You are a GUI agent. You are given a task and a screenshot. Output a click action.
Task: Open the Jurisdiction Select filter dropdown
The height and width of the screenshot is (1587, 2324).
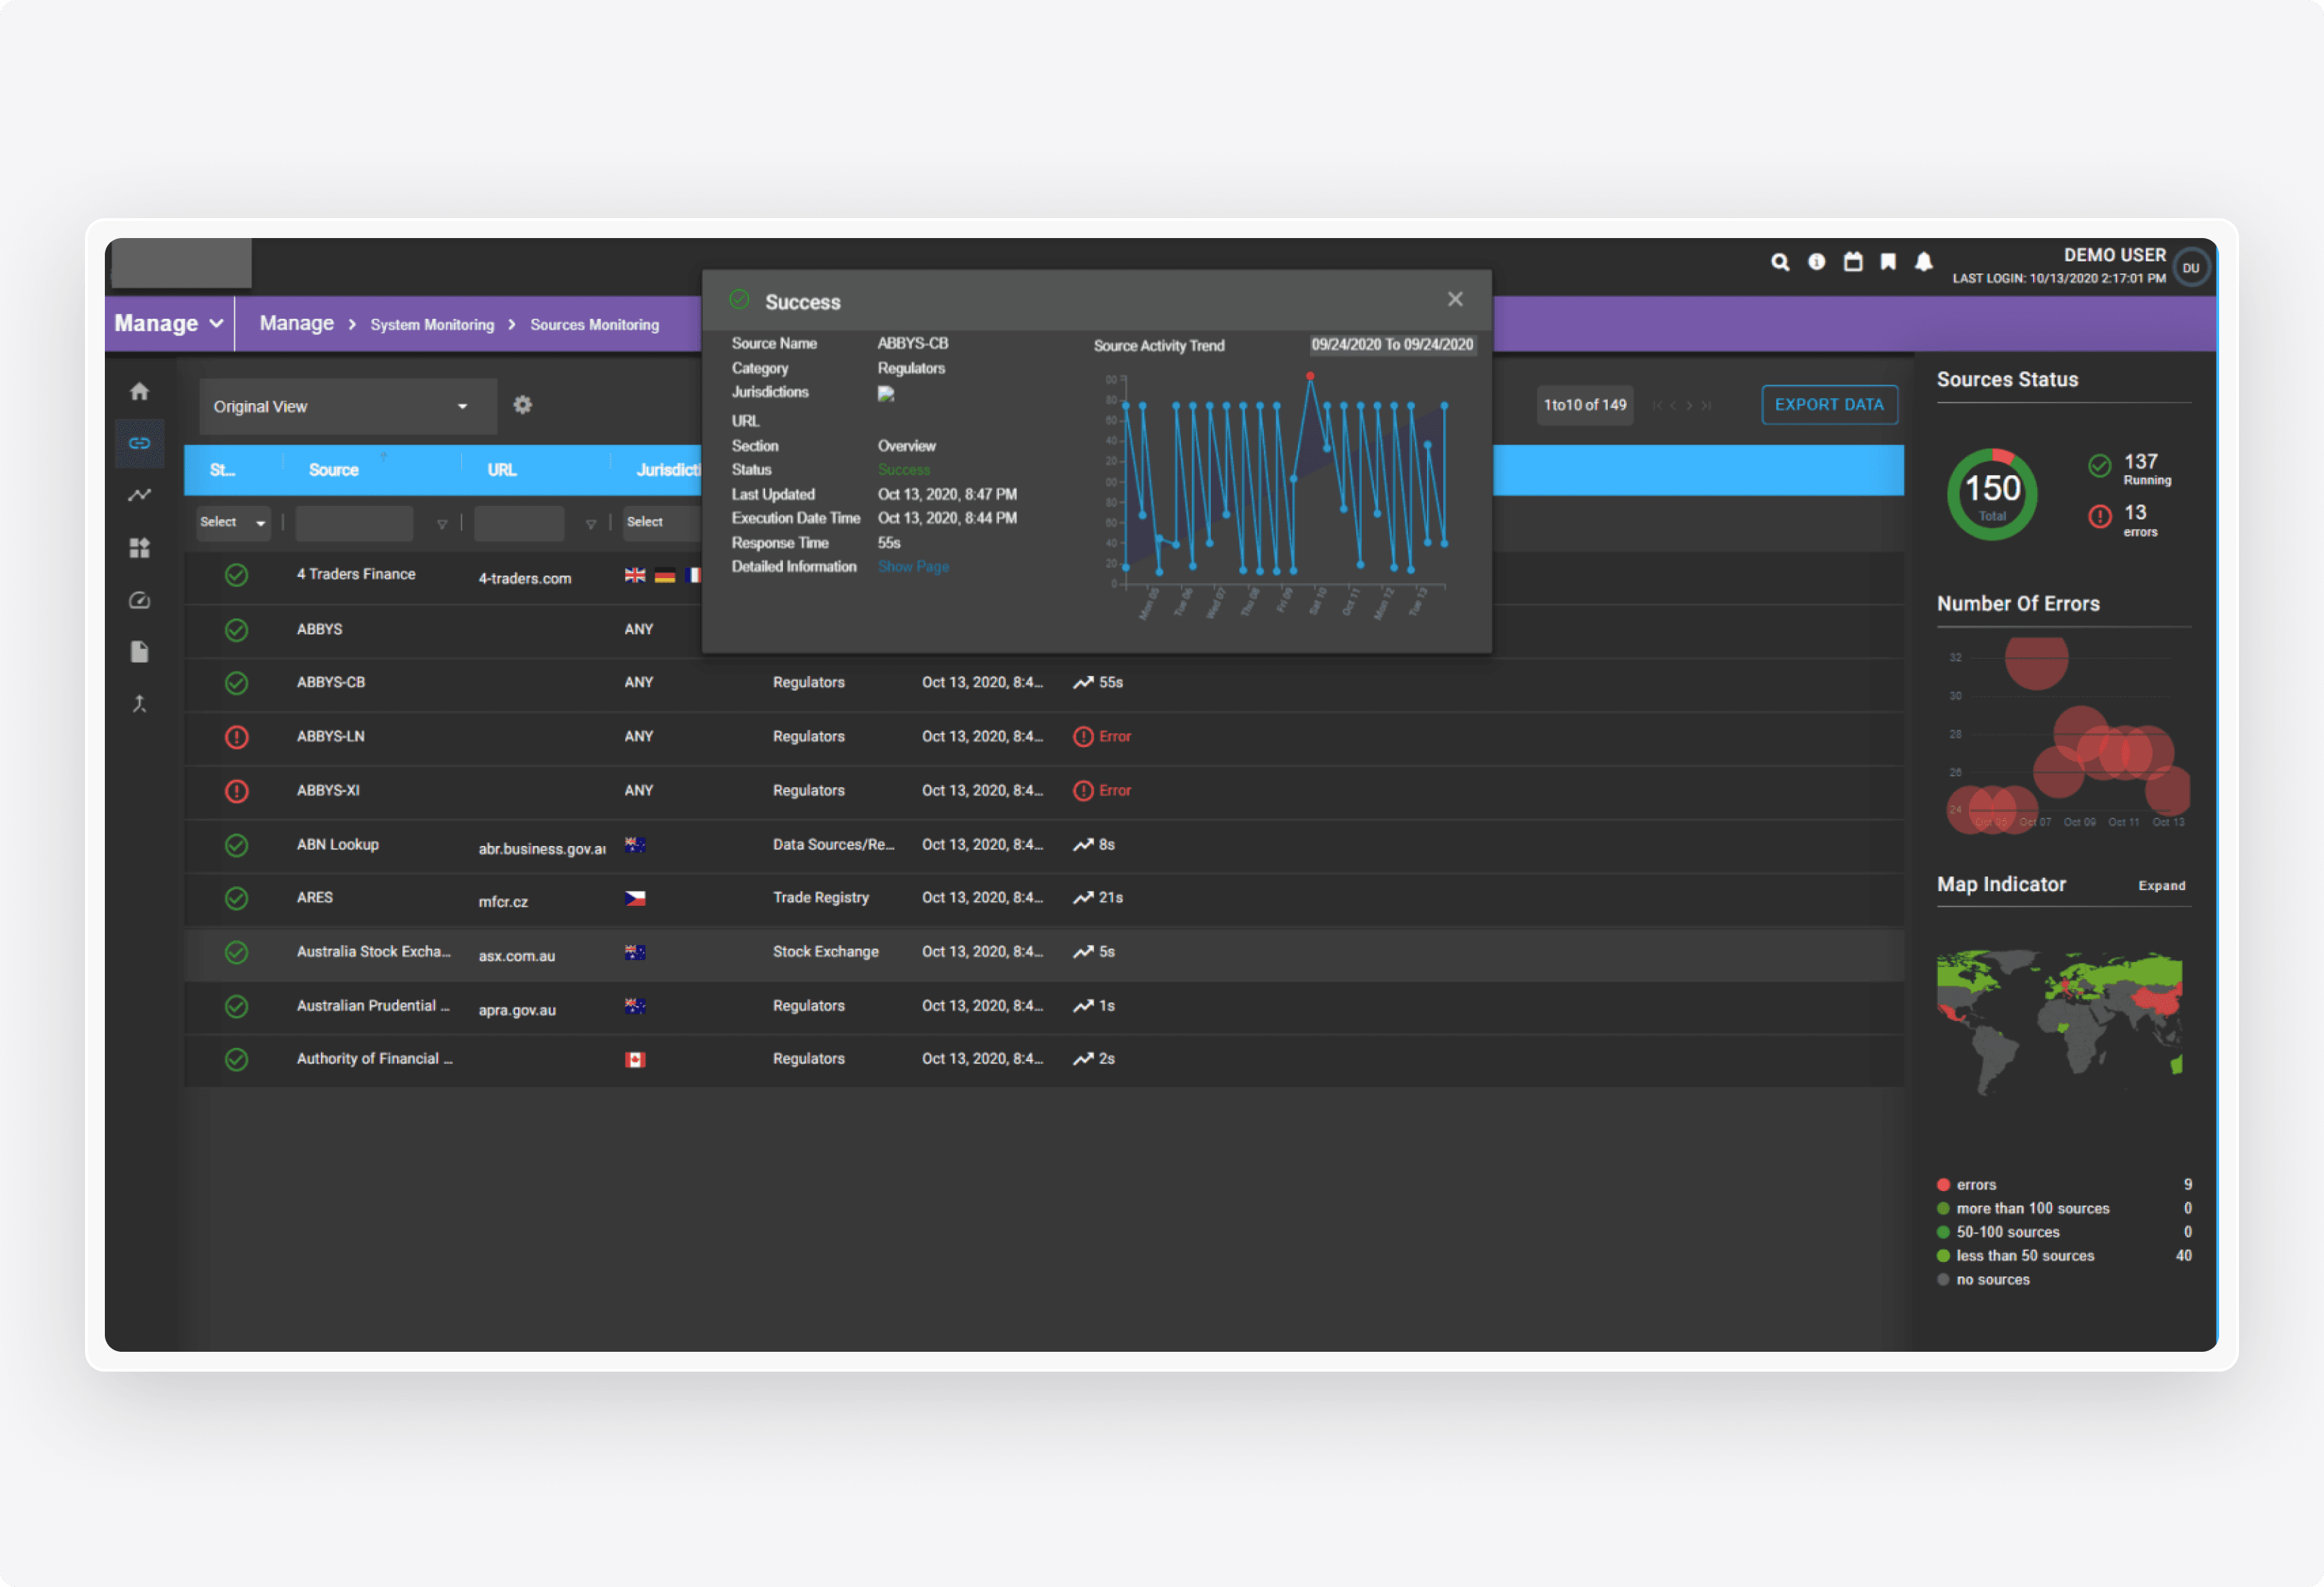pos(661,522)
